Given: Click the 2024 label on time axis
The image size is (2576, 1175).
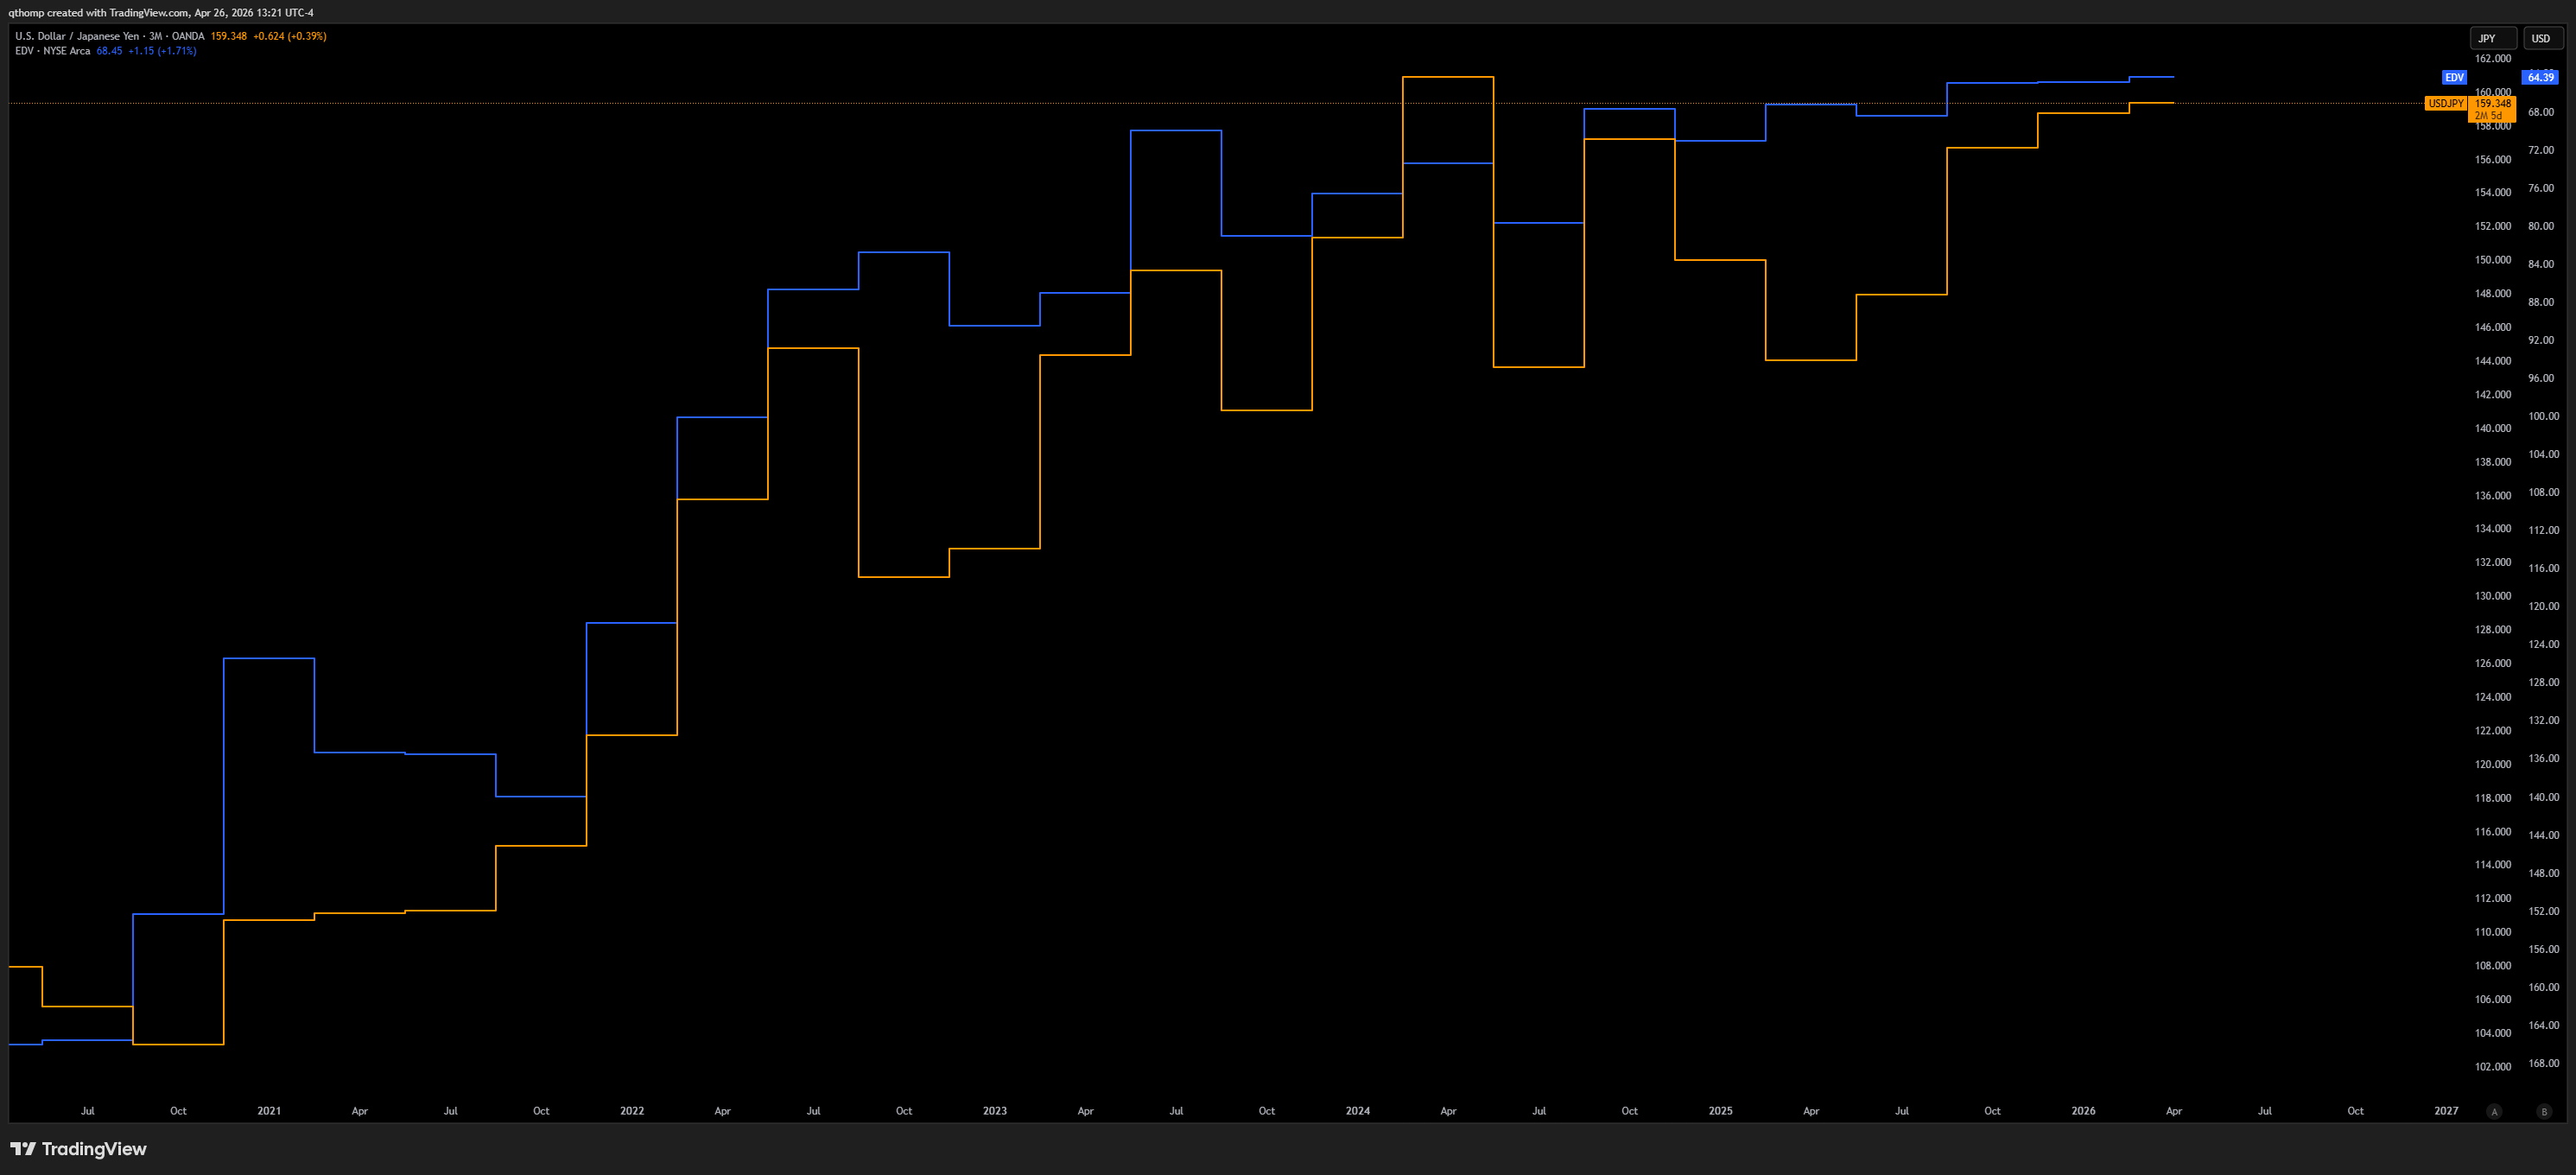Looking at the screenshot, I should 1357,1111.
